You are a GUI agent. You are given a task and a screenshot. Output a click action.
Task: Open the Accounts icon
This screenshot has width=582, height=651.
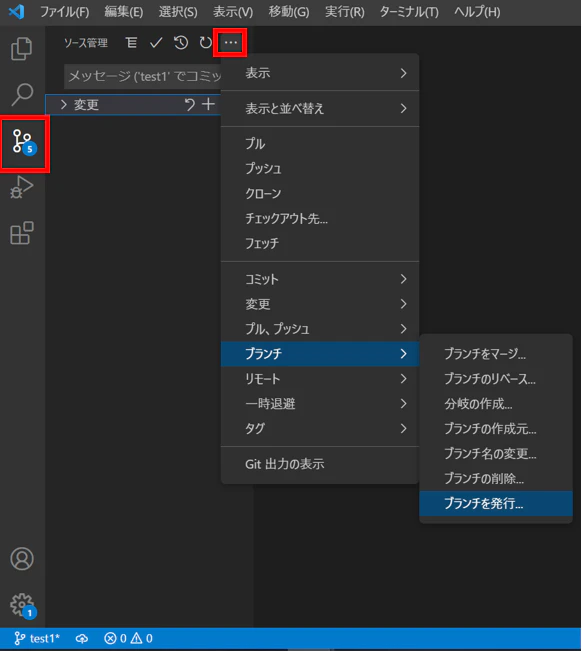click(22, 558)
